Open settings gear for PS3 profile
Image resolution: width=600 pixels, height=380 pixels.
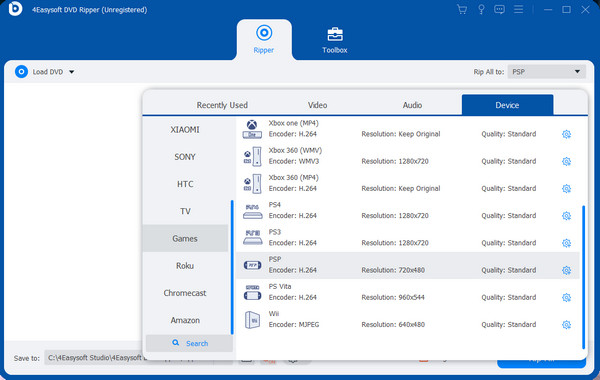566,243
